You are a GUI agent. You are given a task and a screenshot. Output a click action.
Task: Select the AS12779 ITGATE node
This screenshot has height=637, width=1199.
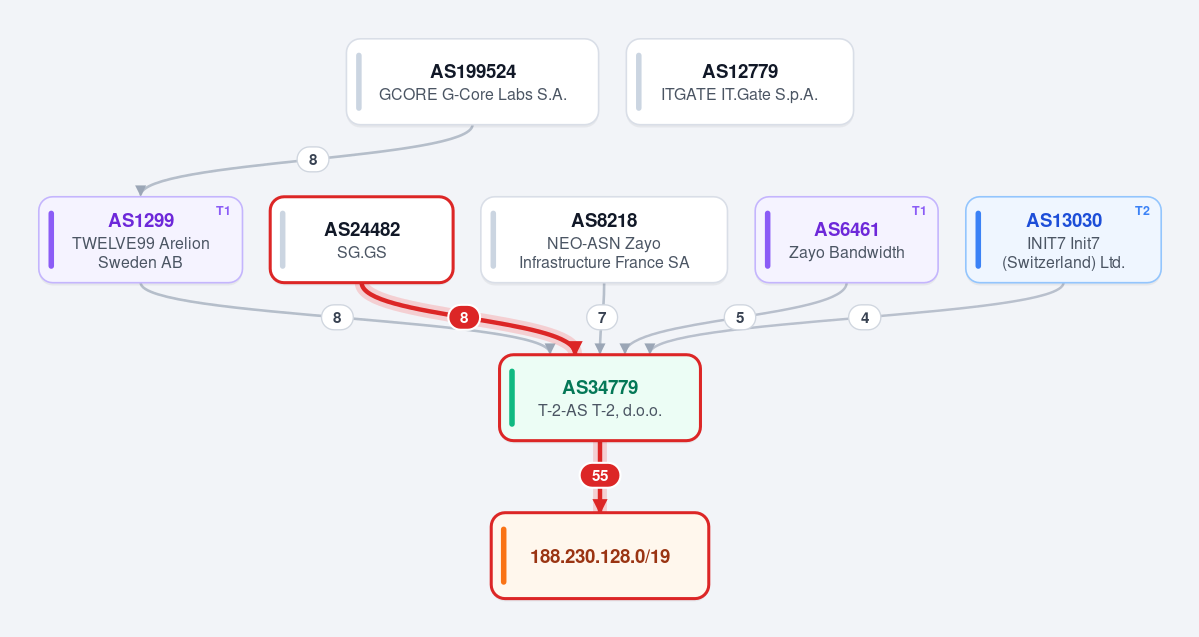pyautogui.click(x=739, y=82)
